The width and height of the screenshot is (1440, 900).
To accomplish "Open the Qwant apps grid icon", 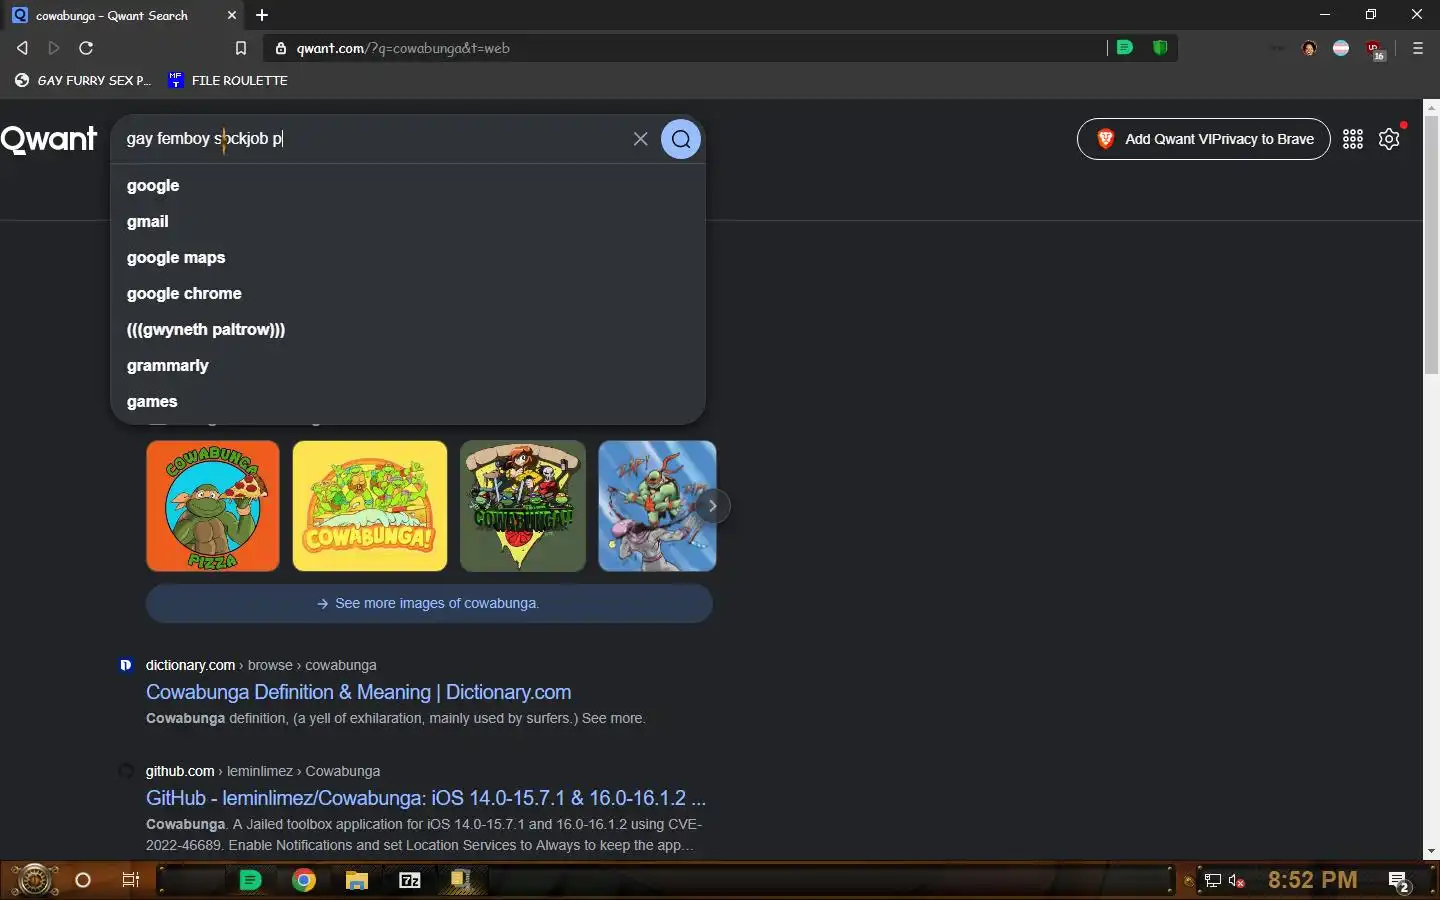I will point(1353,139).
